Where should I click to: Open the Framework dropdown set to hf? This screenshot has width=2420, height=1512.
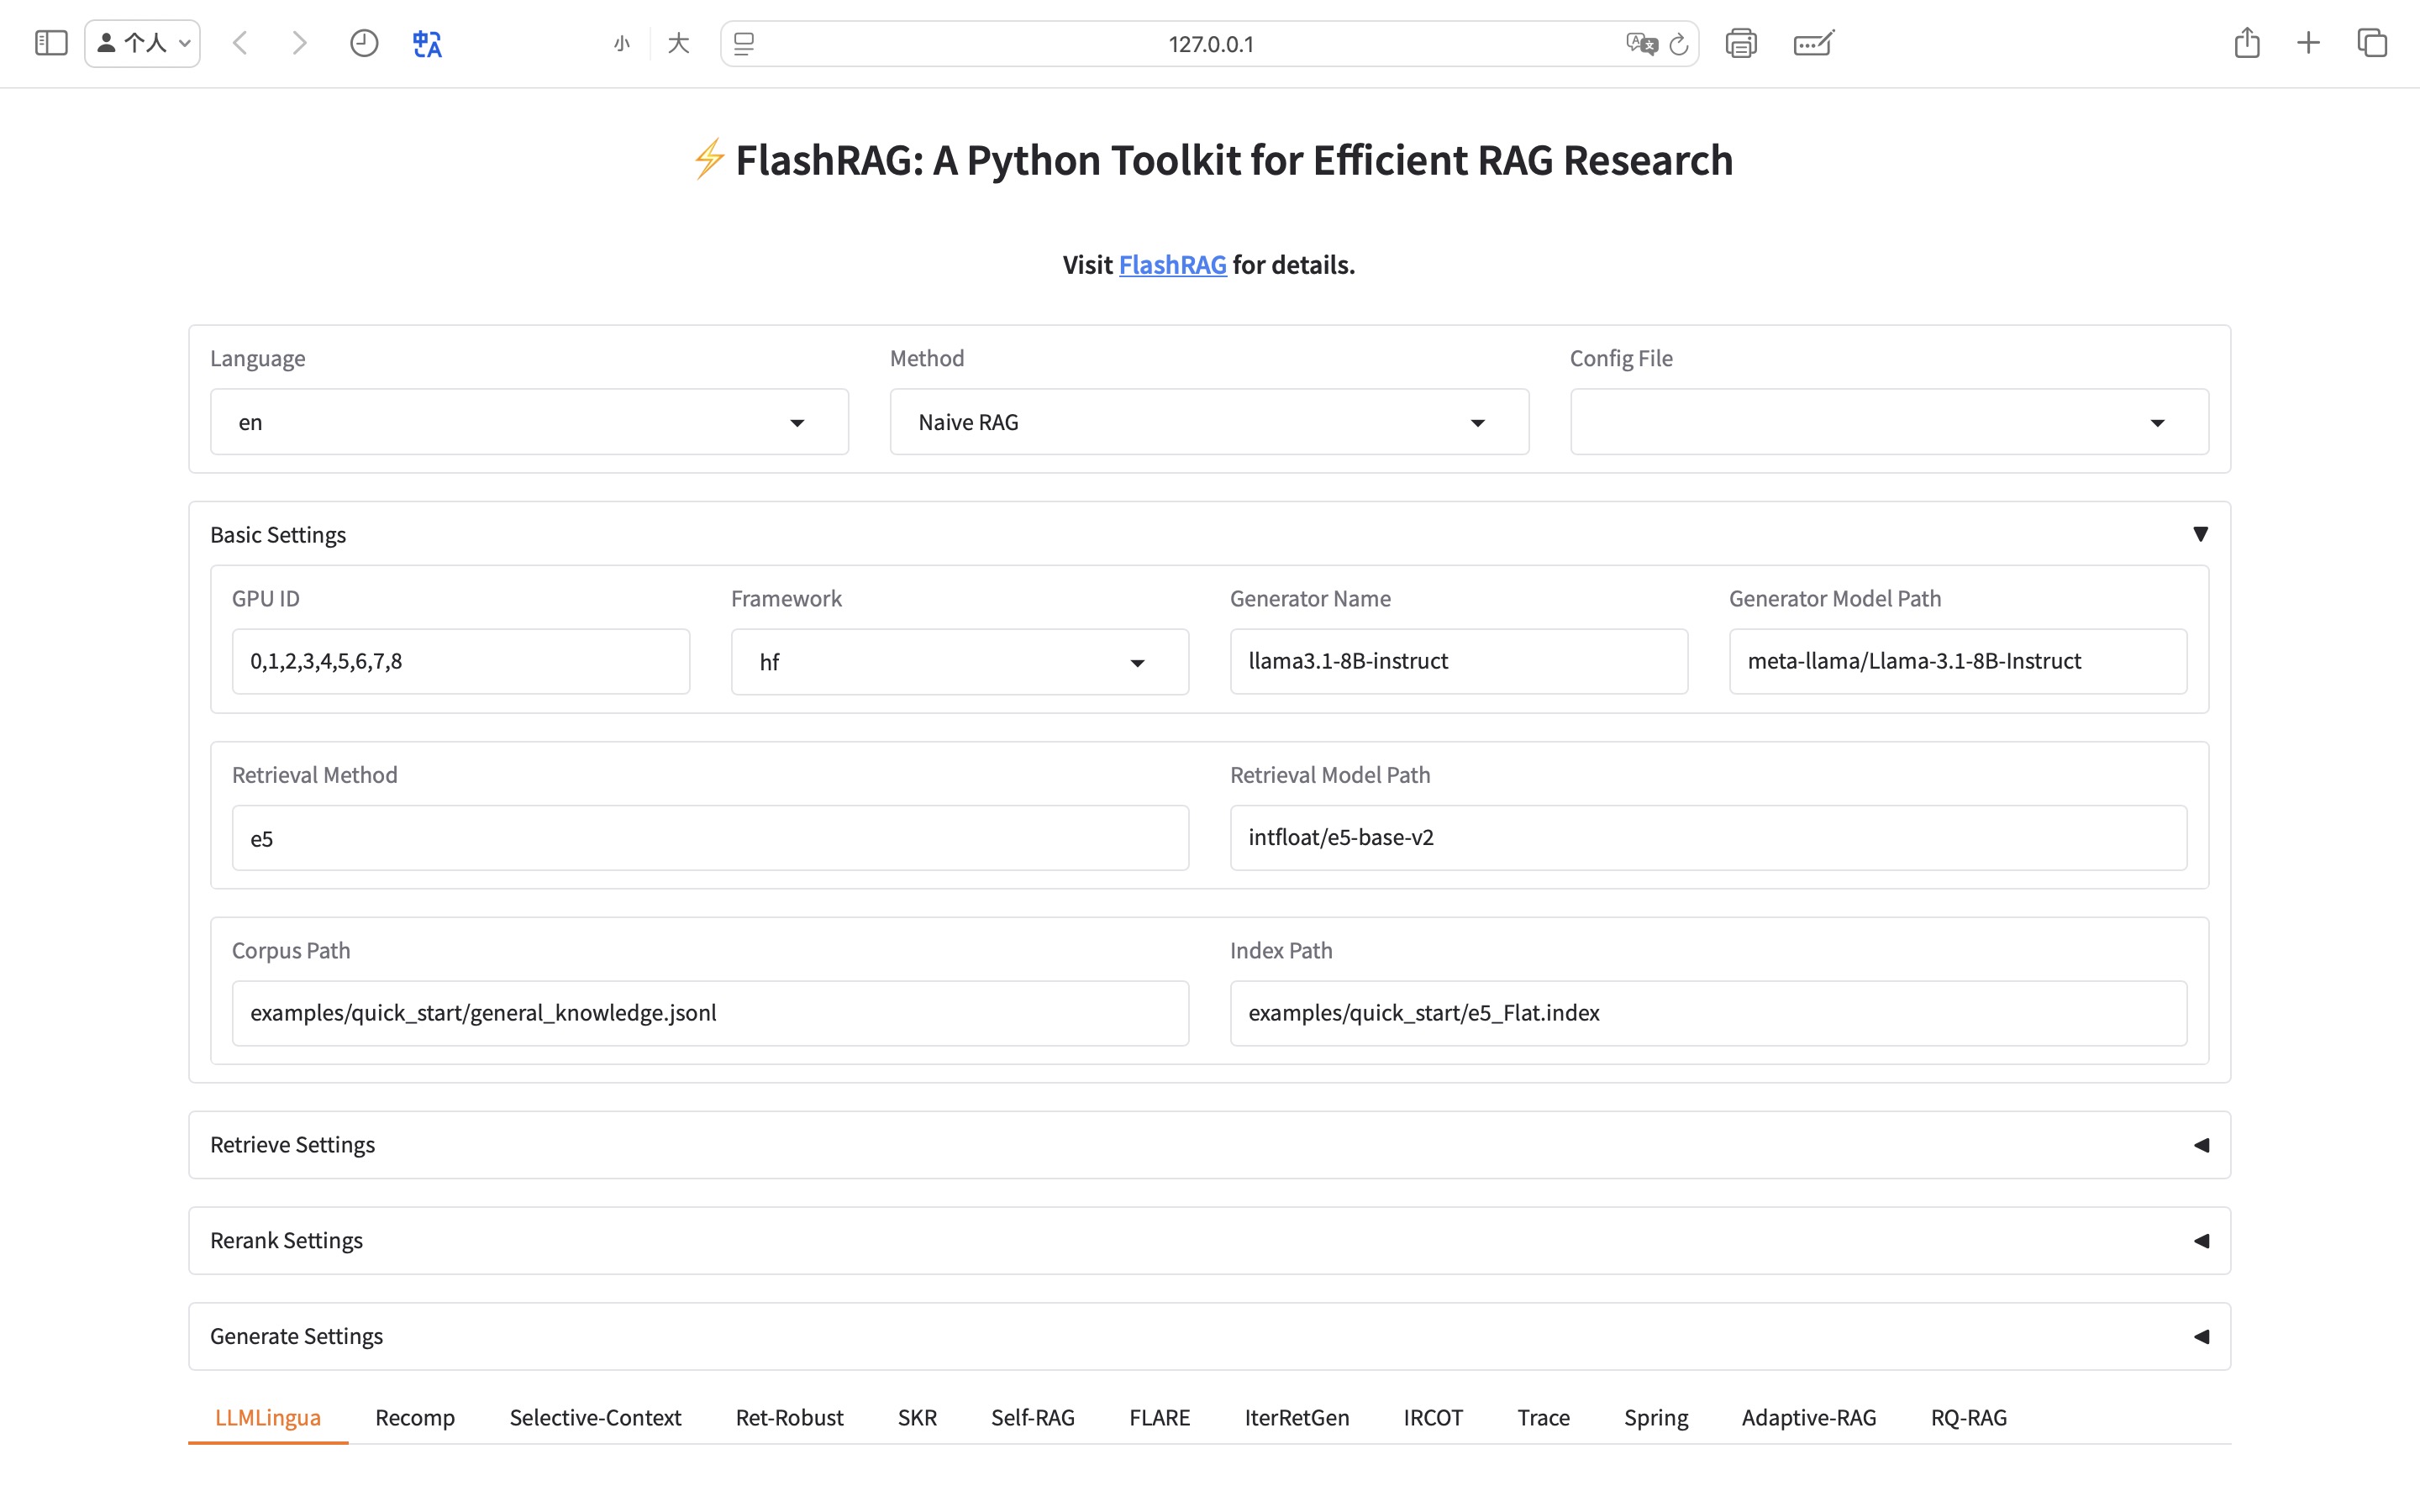click(x=958, y=662)
